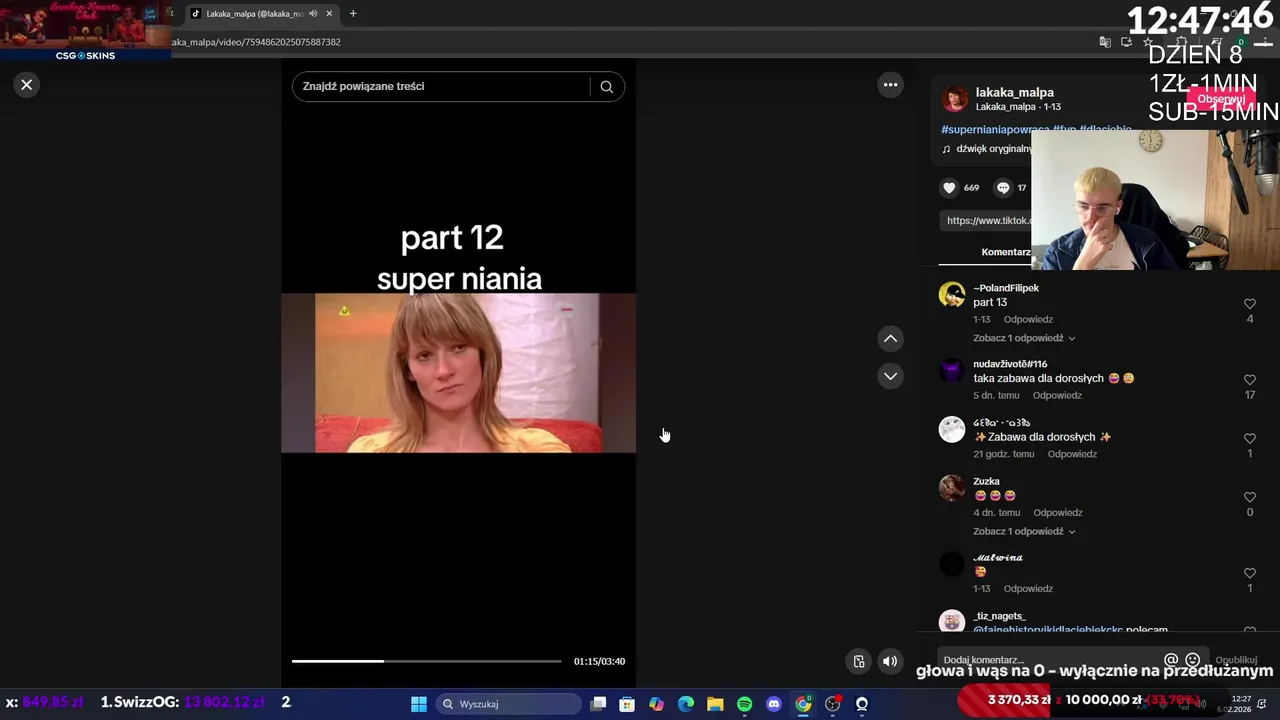Click the Wyszukaj taskbar search box
This screenshot has width=1280, height=720.
pyautogui.click(x=508, y=704)
